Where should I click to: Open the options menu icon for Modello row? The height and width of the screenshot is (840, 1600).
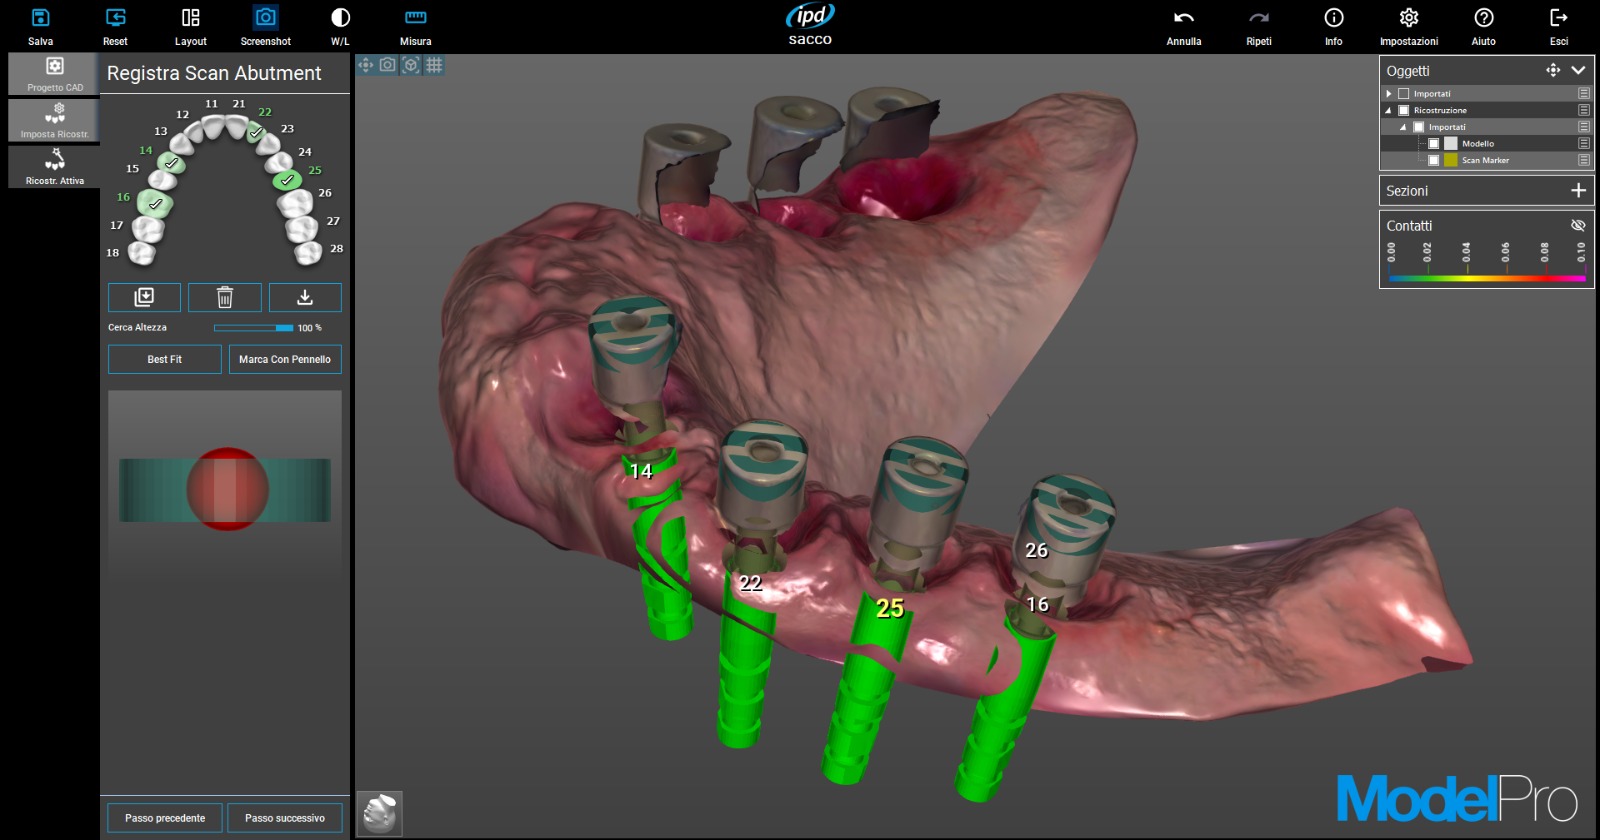pos(1584,144)
